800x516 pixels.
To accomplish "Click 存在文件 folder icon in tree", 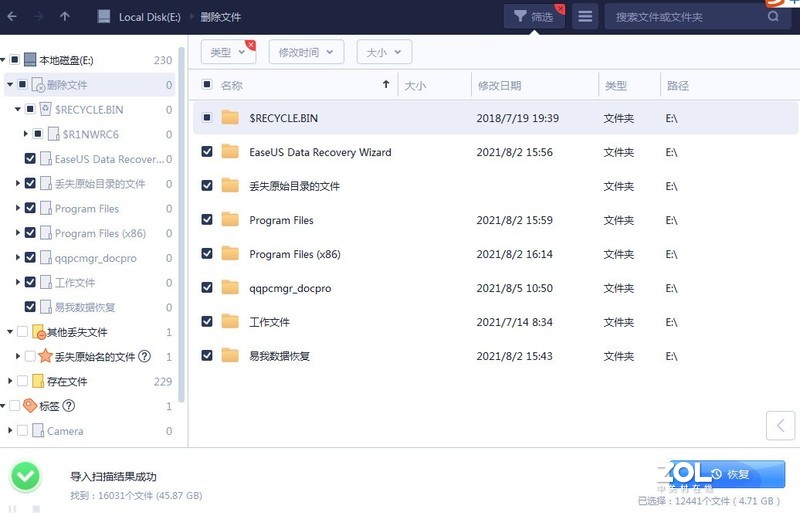I will click(38, 381).
